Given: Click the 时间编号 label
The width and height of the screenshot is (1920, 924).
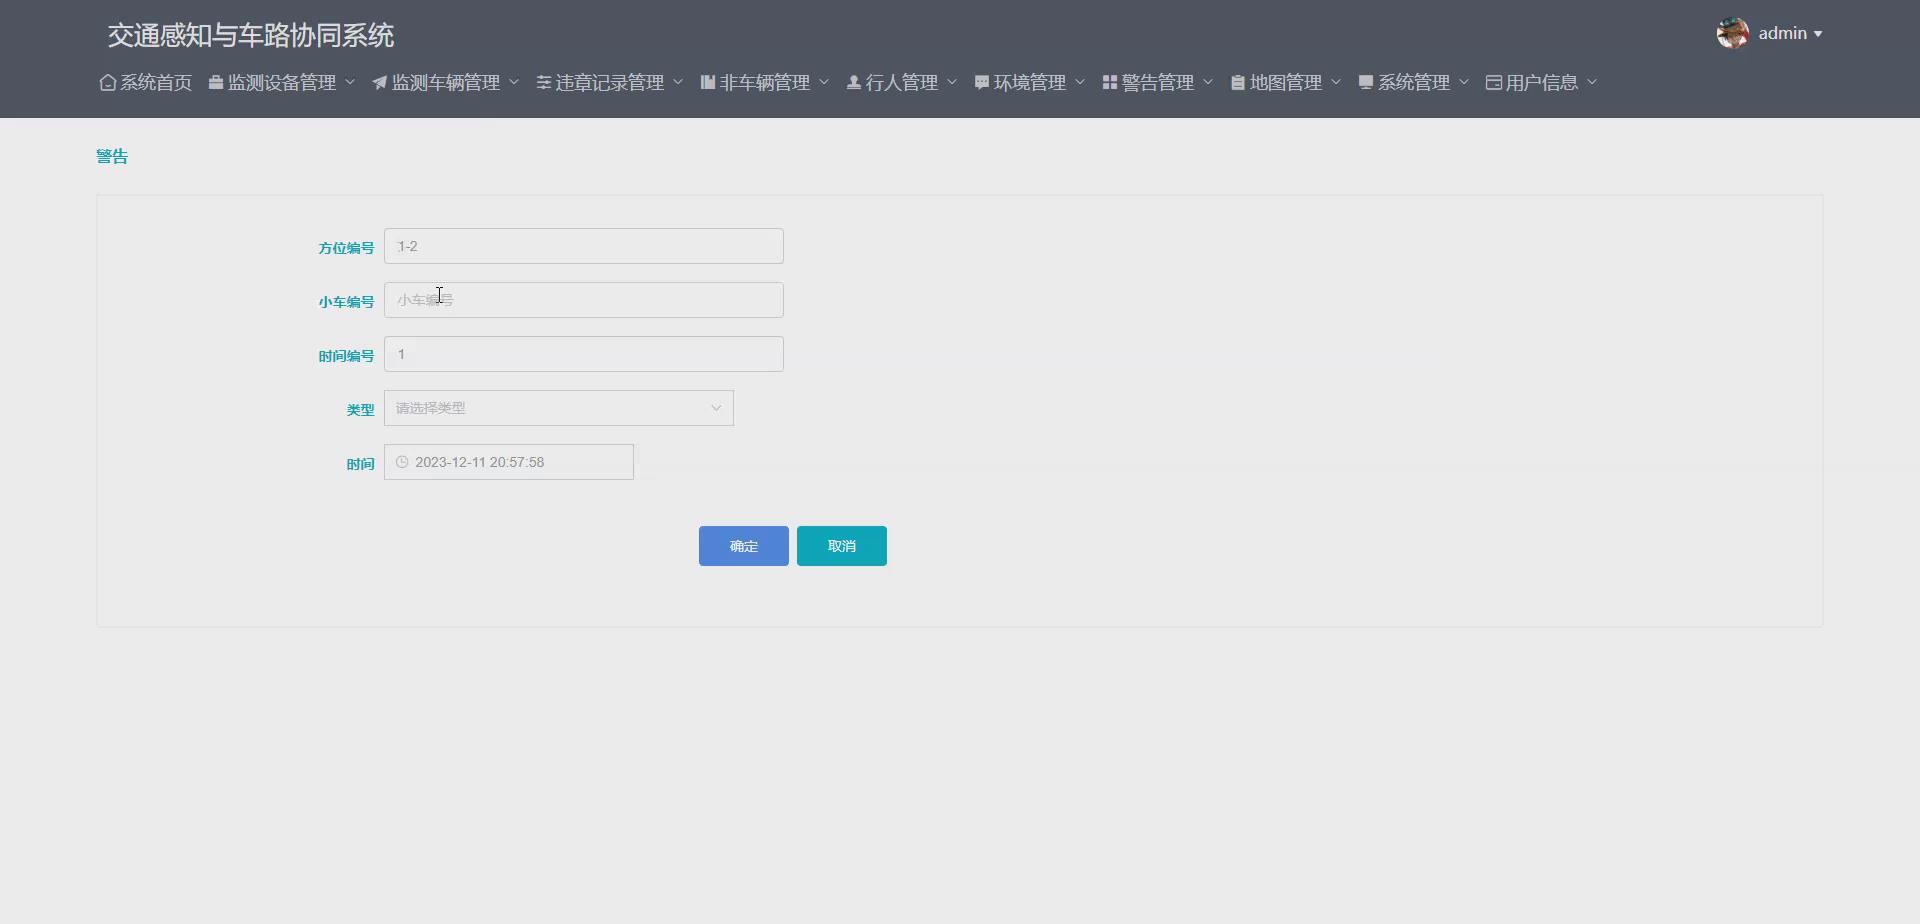Looking at the screenshot, I should pyautogui.click(x=346, y=356).
